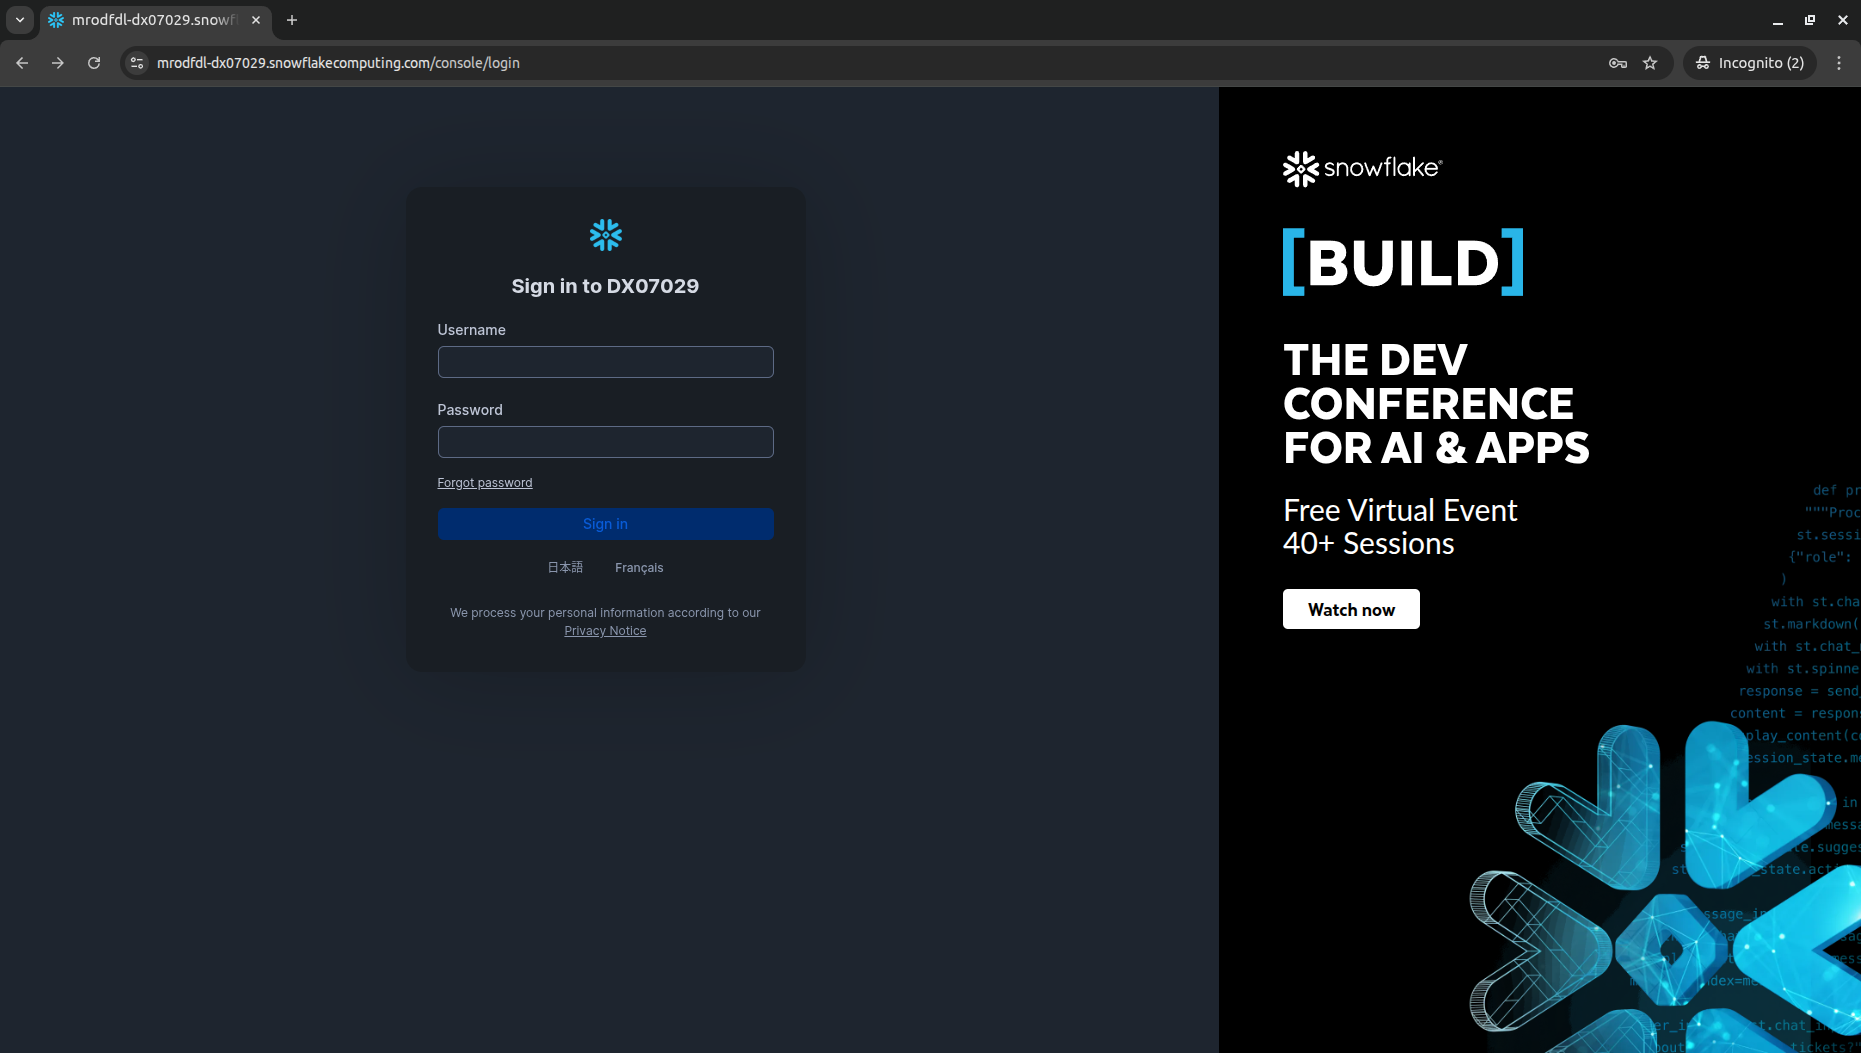Click the Username input field
Image resolution: width=1861 pixels, height=1053 pixels.
[605, 362]
